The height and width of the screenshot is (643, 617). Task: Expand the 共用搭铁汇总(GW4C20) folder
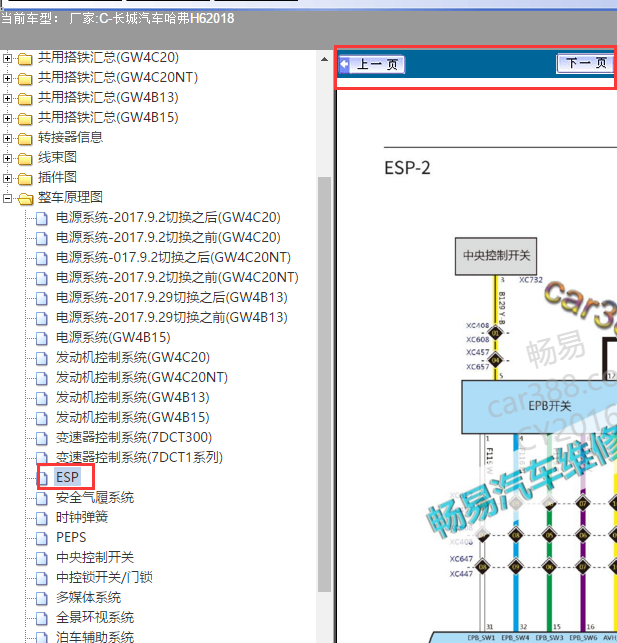(x=7, y=58)
